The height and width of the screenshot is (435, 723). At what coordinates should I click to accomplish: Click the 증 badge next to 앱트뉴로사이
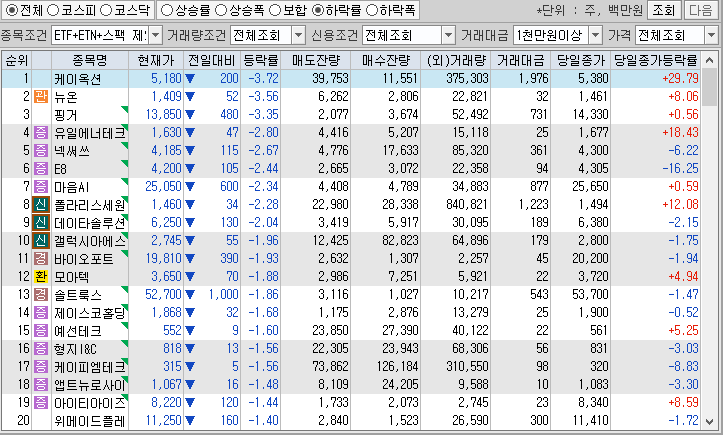41,384
